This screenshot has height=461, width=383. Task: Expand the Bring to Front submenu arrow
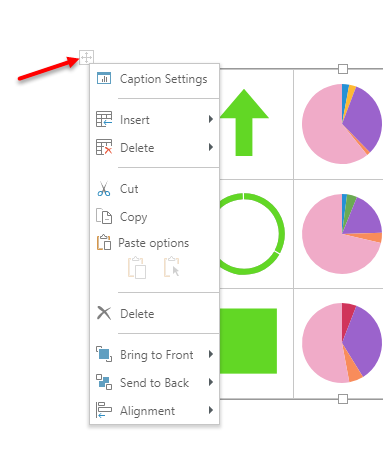click(x=210, y=354)
